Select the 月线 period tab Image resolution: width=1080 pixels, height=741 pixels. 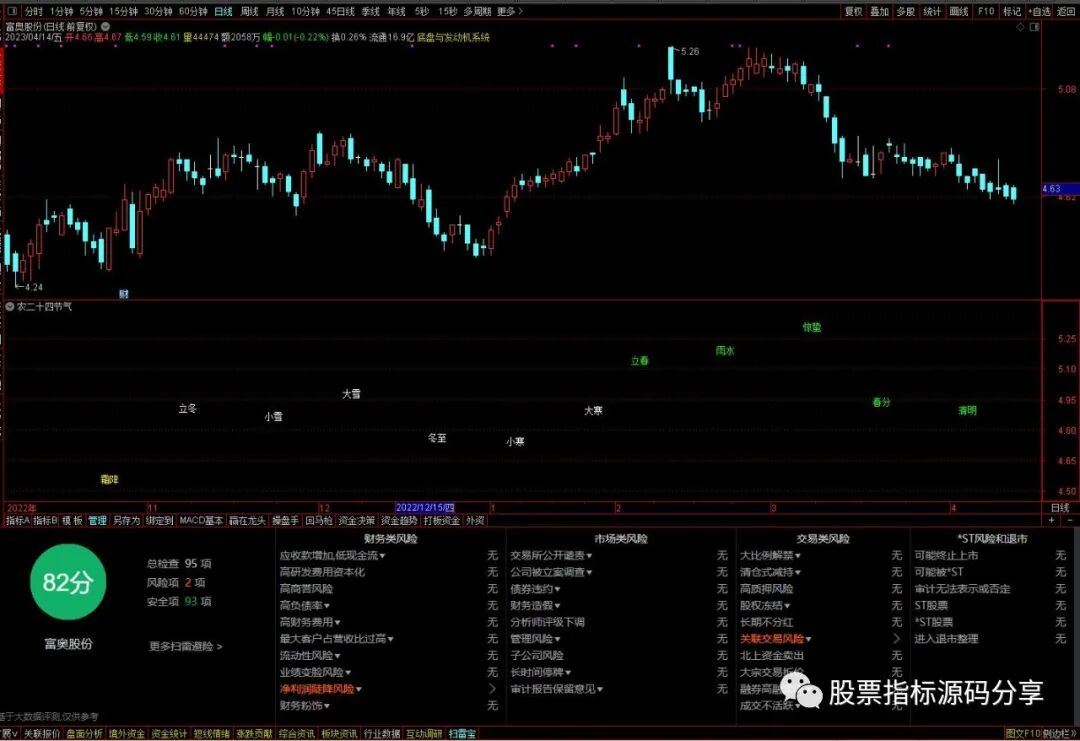tap(275, 12)
